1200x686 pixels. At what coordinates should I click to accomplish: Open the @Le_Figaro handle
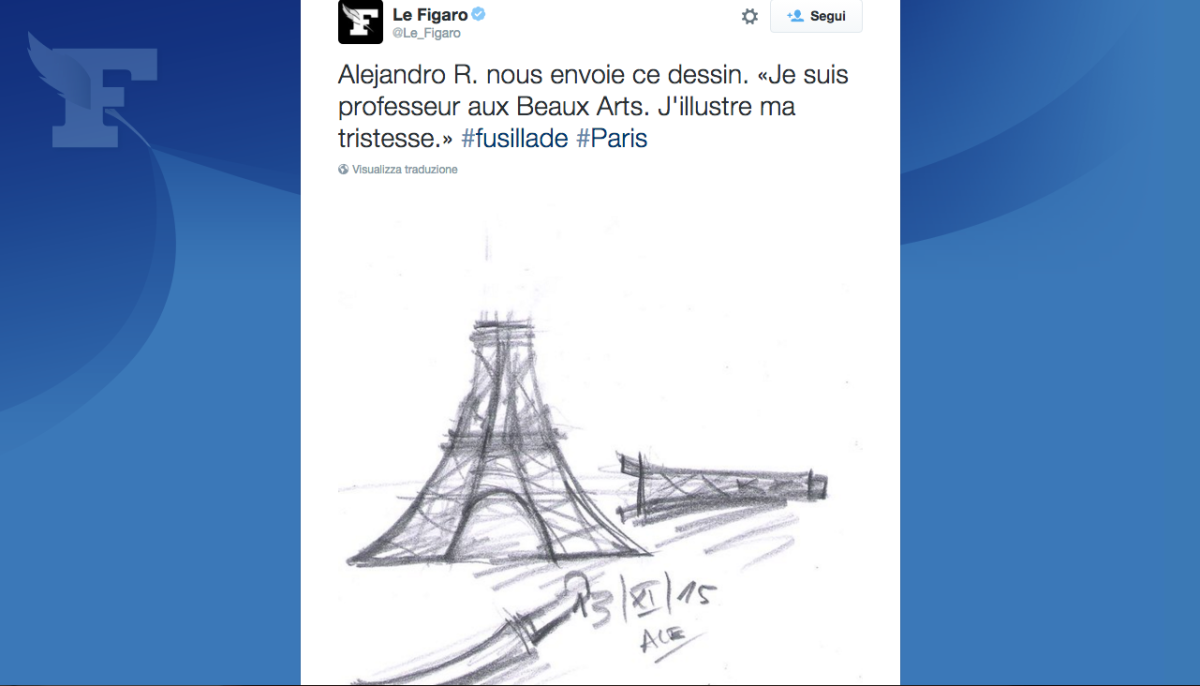point(426,33)
